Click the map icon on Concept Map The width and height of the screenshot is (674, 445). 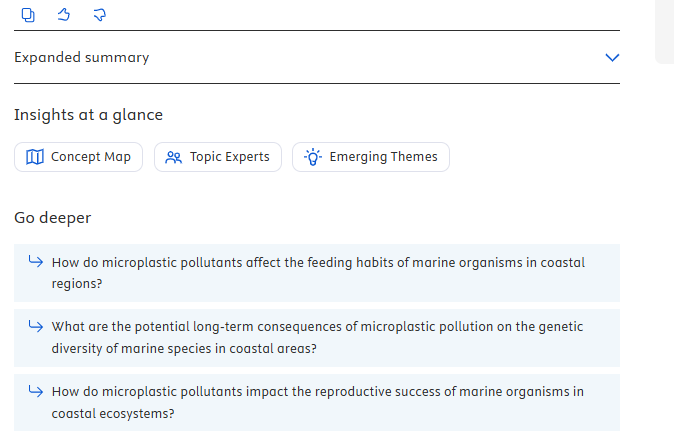pos(35,157)
